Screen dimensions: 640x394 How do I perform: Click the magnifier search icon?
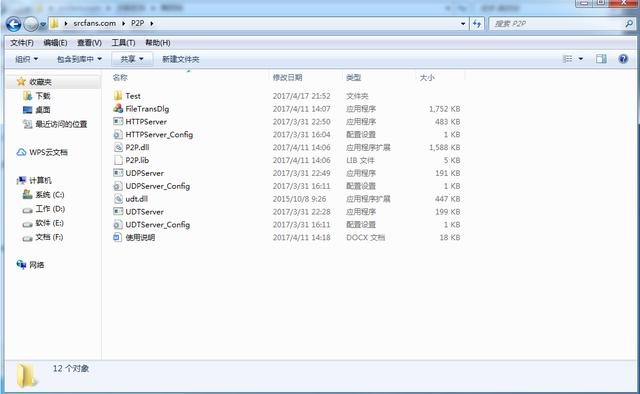click(x=629, y=24)
